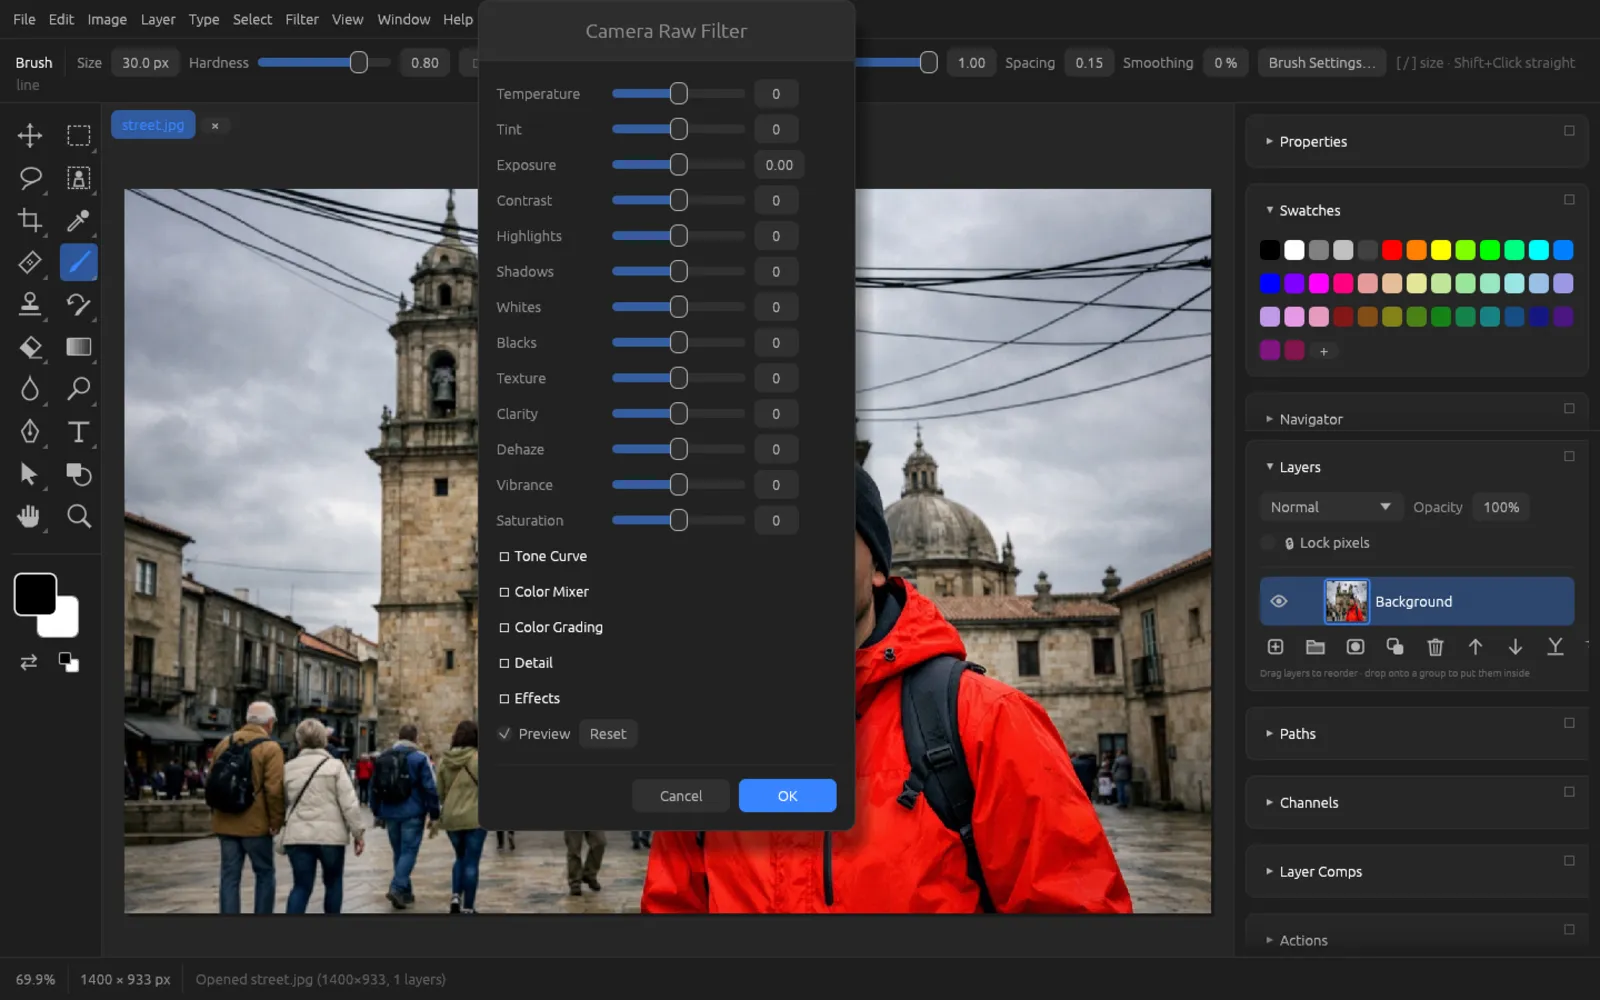This screenshot has height=1000, width=1600.
Task: Expand the Effects section
Action: (x=529, y=698)
